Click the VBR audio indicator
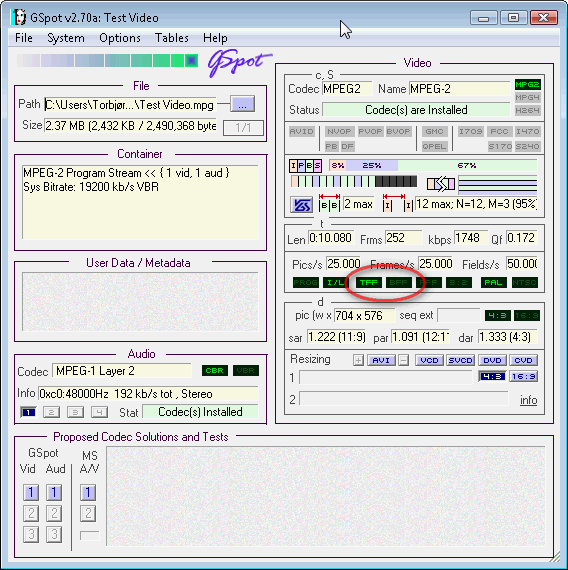Viewport: 568px width, 570px height. click(246, 370)
